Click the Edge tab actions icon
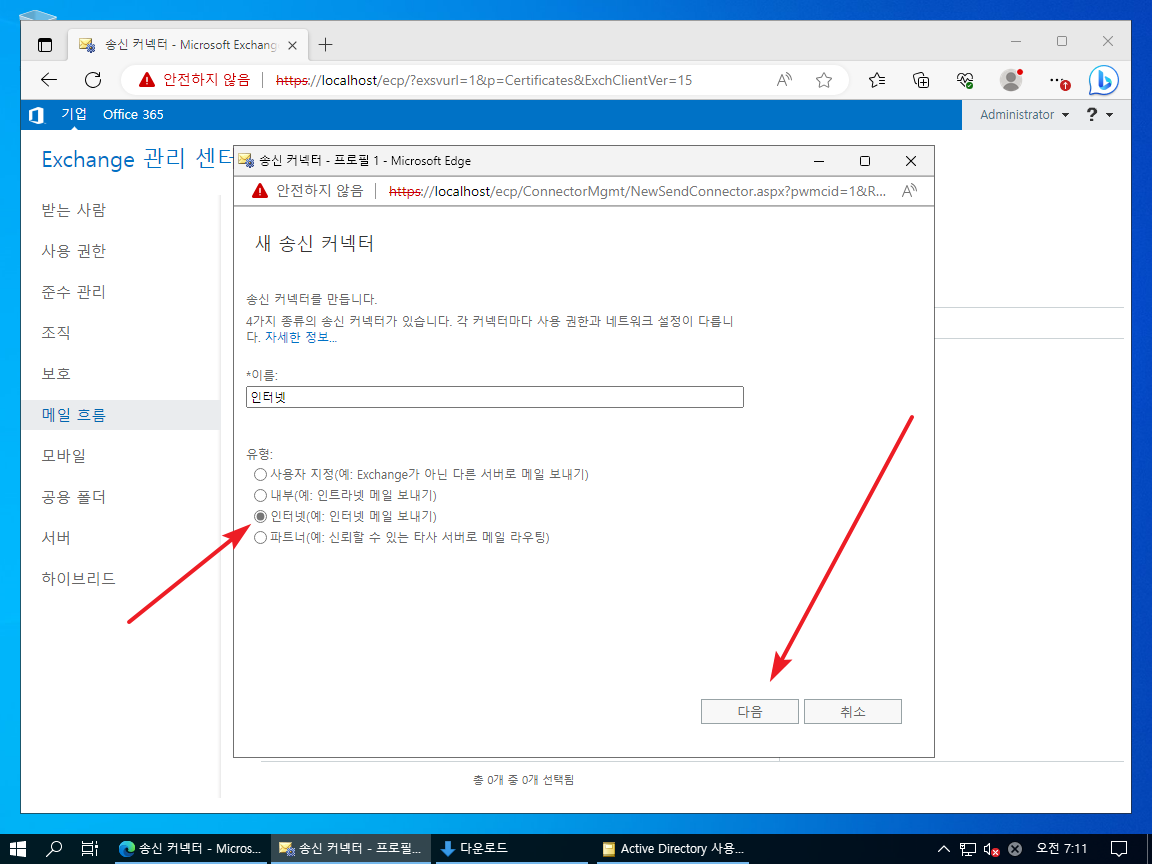This screenshot has width=1152, height=864. (x=45, y=45)
